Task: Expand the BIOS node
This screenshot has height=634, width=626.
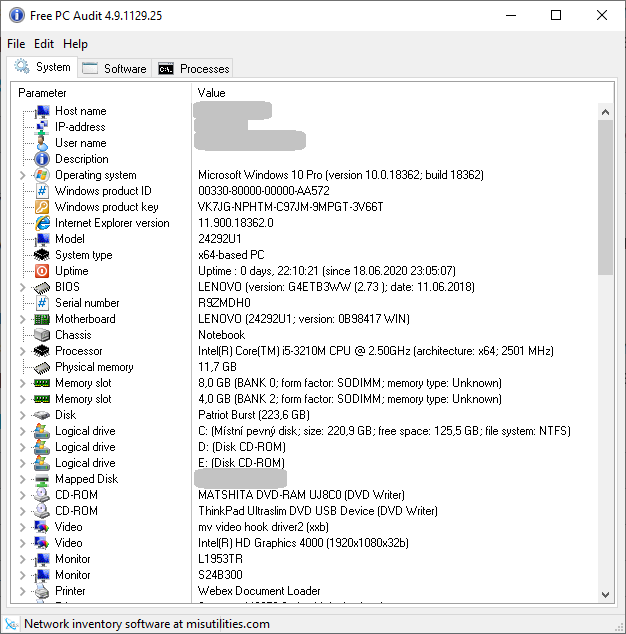Action: [23, 287]
